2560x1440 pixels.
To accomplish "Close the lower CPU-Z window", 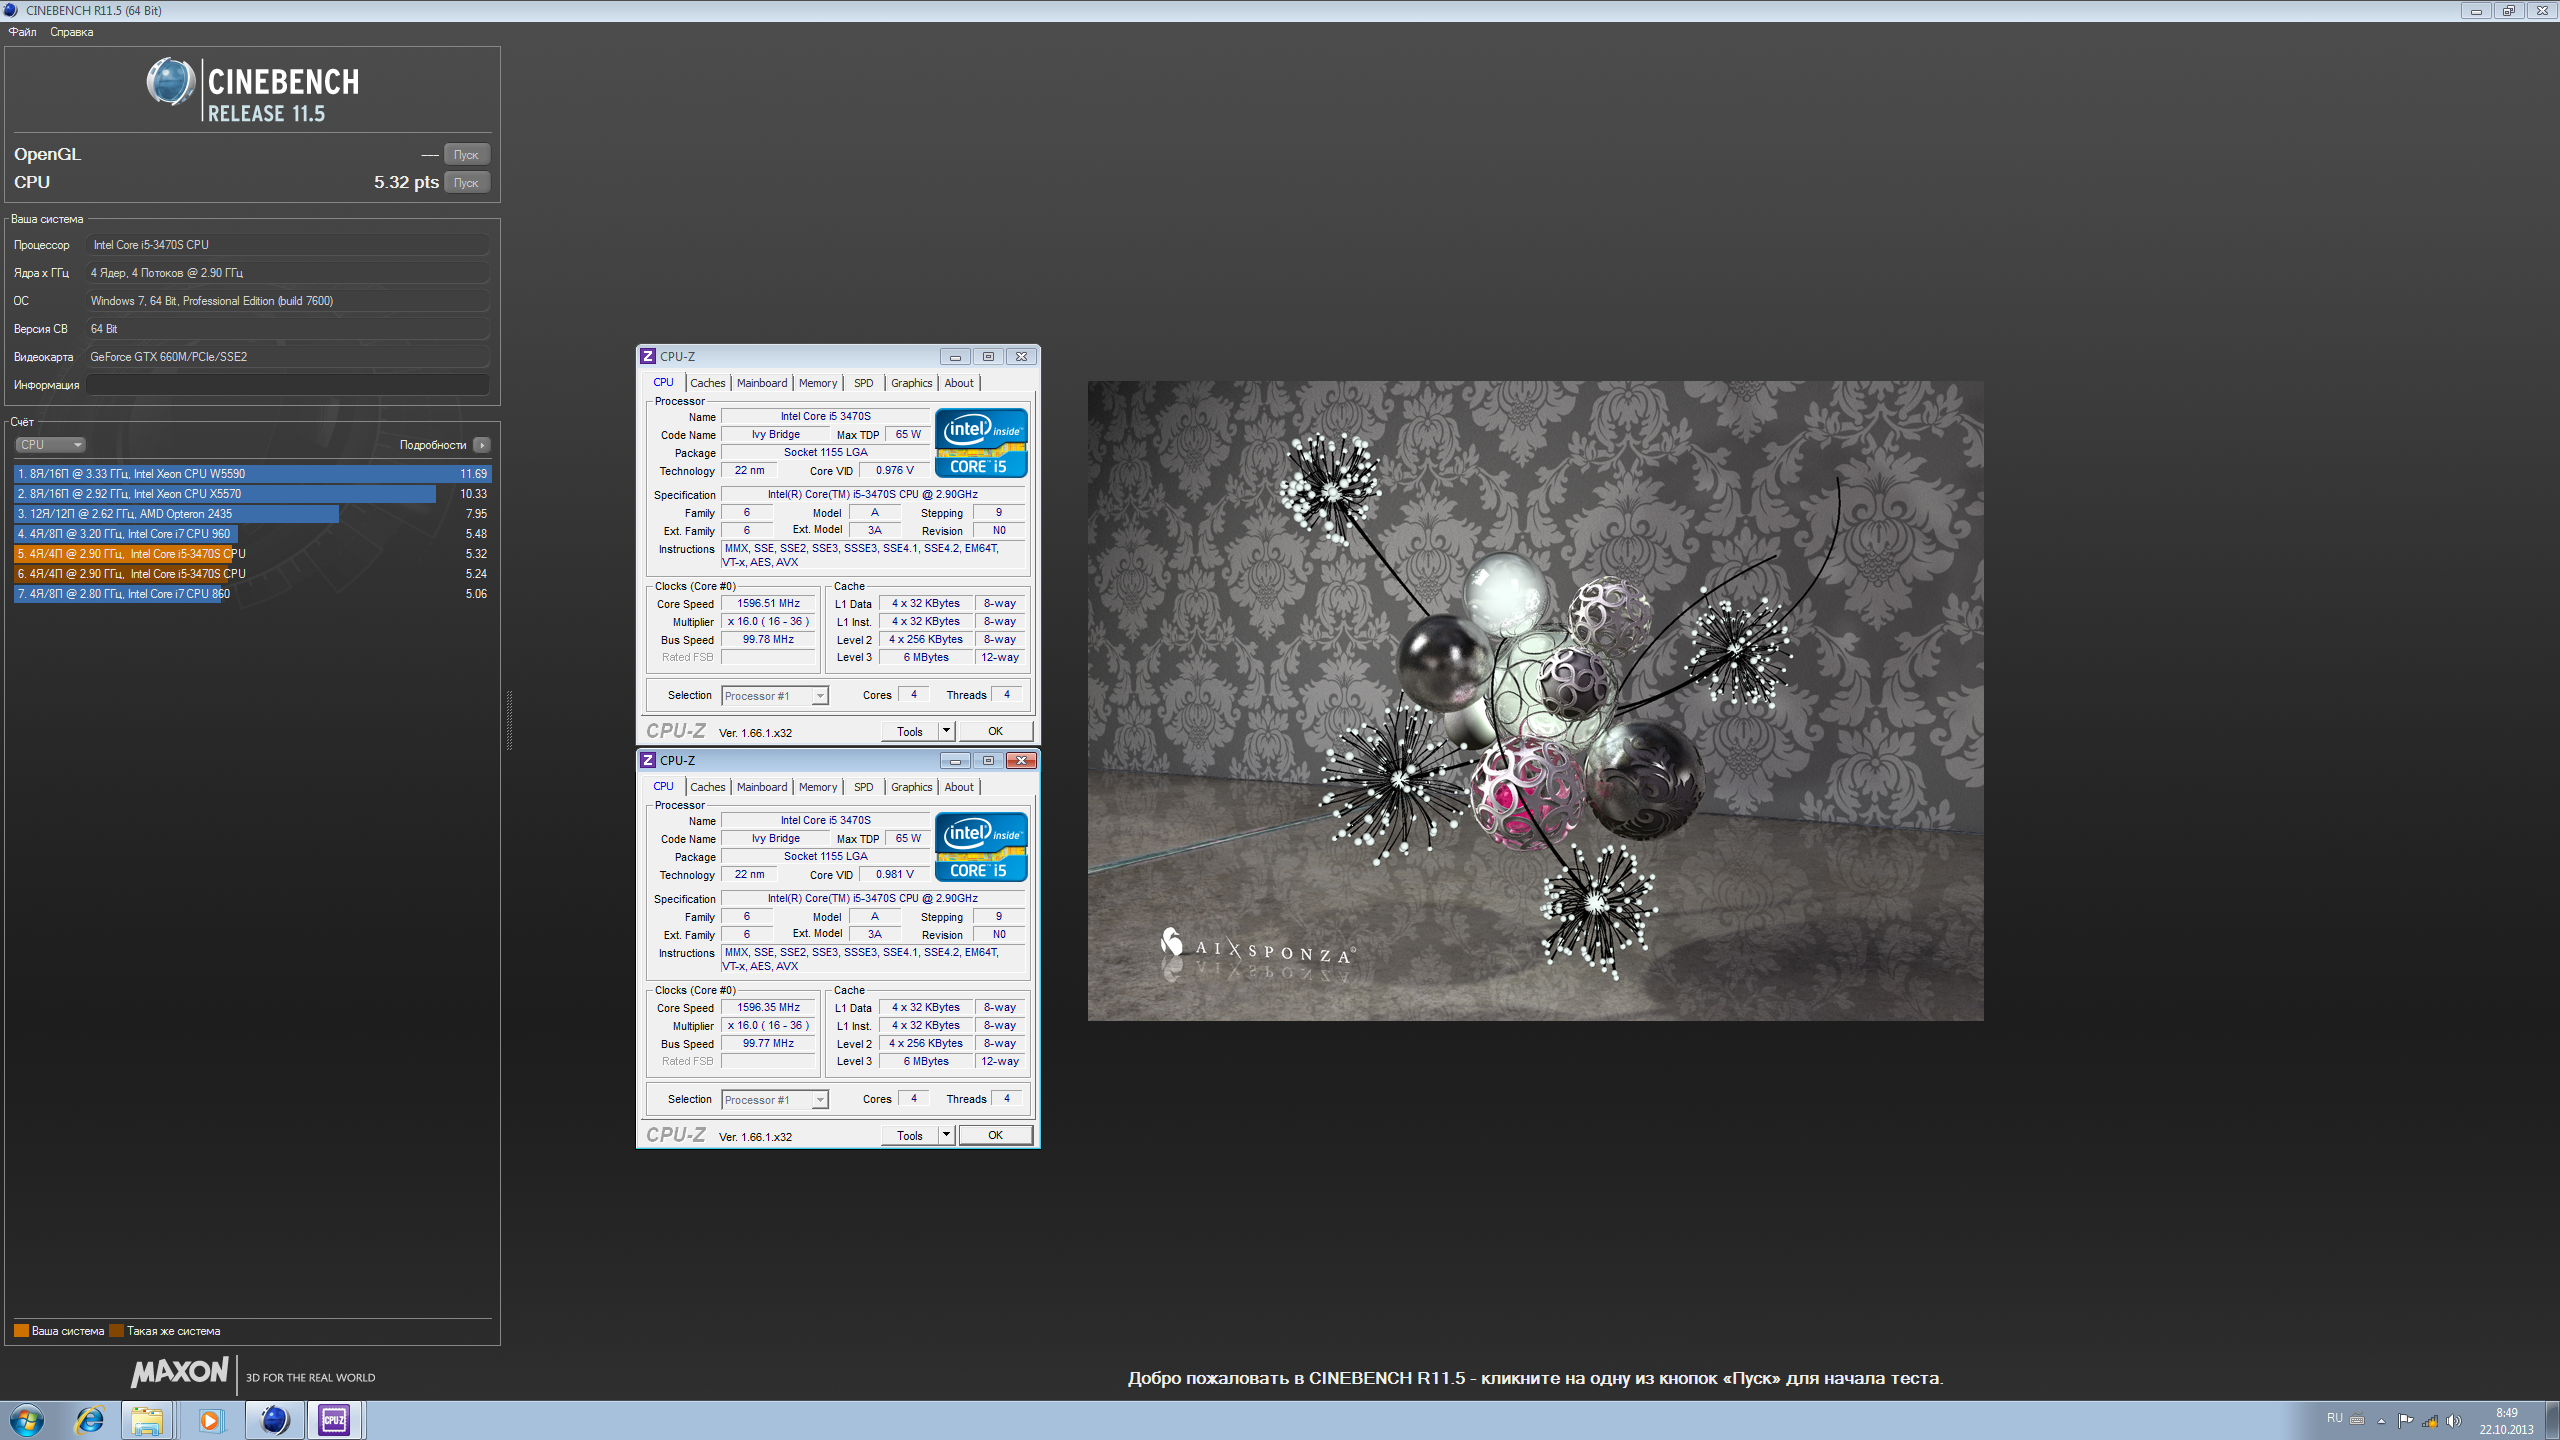I will tap(1021, 760).
